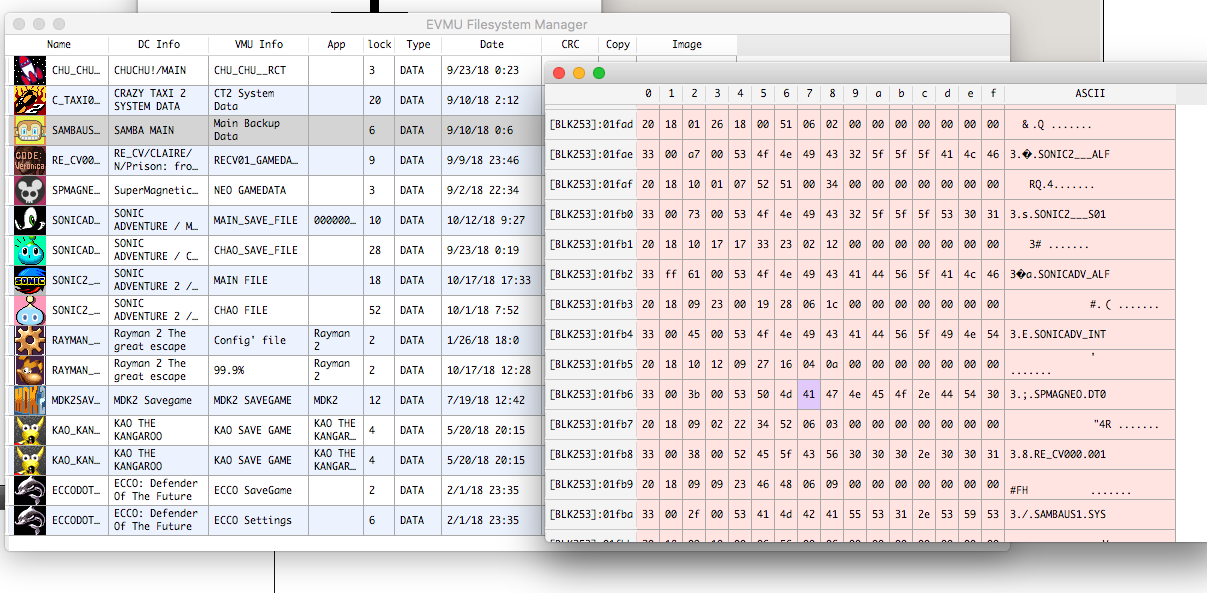Click hex row label [BLK253]:01fb8
1207x593 pixels.
pyautogui.click(x=591, y=454)
